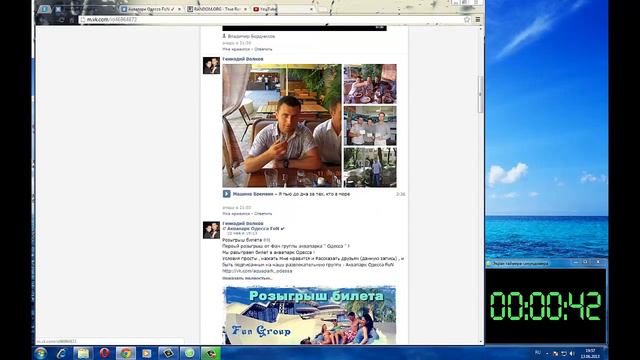Play the Машина Времени audio track
Image resolution: width=640 pixels, height=360 pixels.
[x=227, y=194]
